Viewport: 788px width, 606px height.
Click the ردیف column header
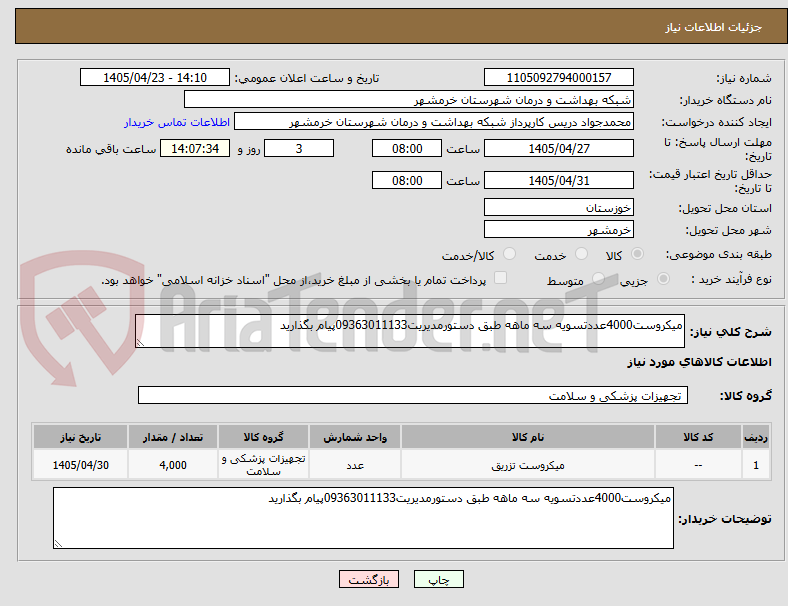coord(756,437)
